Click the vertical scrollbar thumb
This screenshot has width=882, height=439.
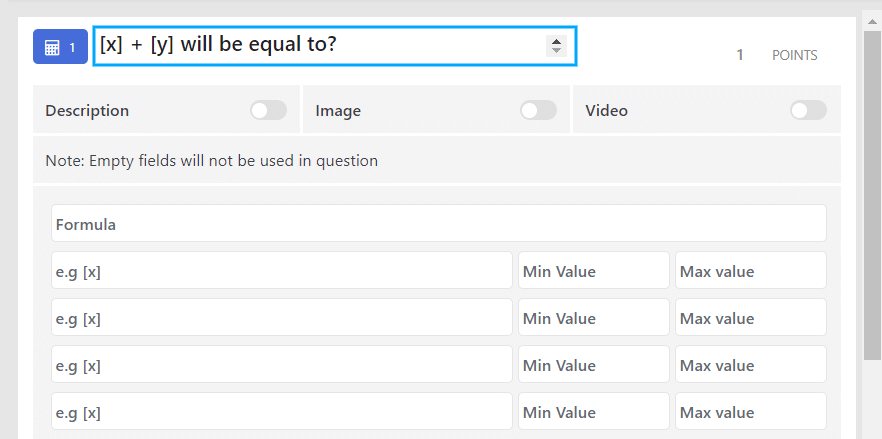click(x=872, y=195)
